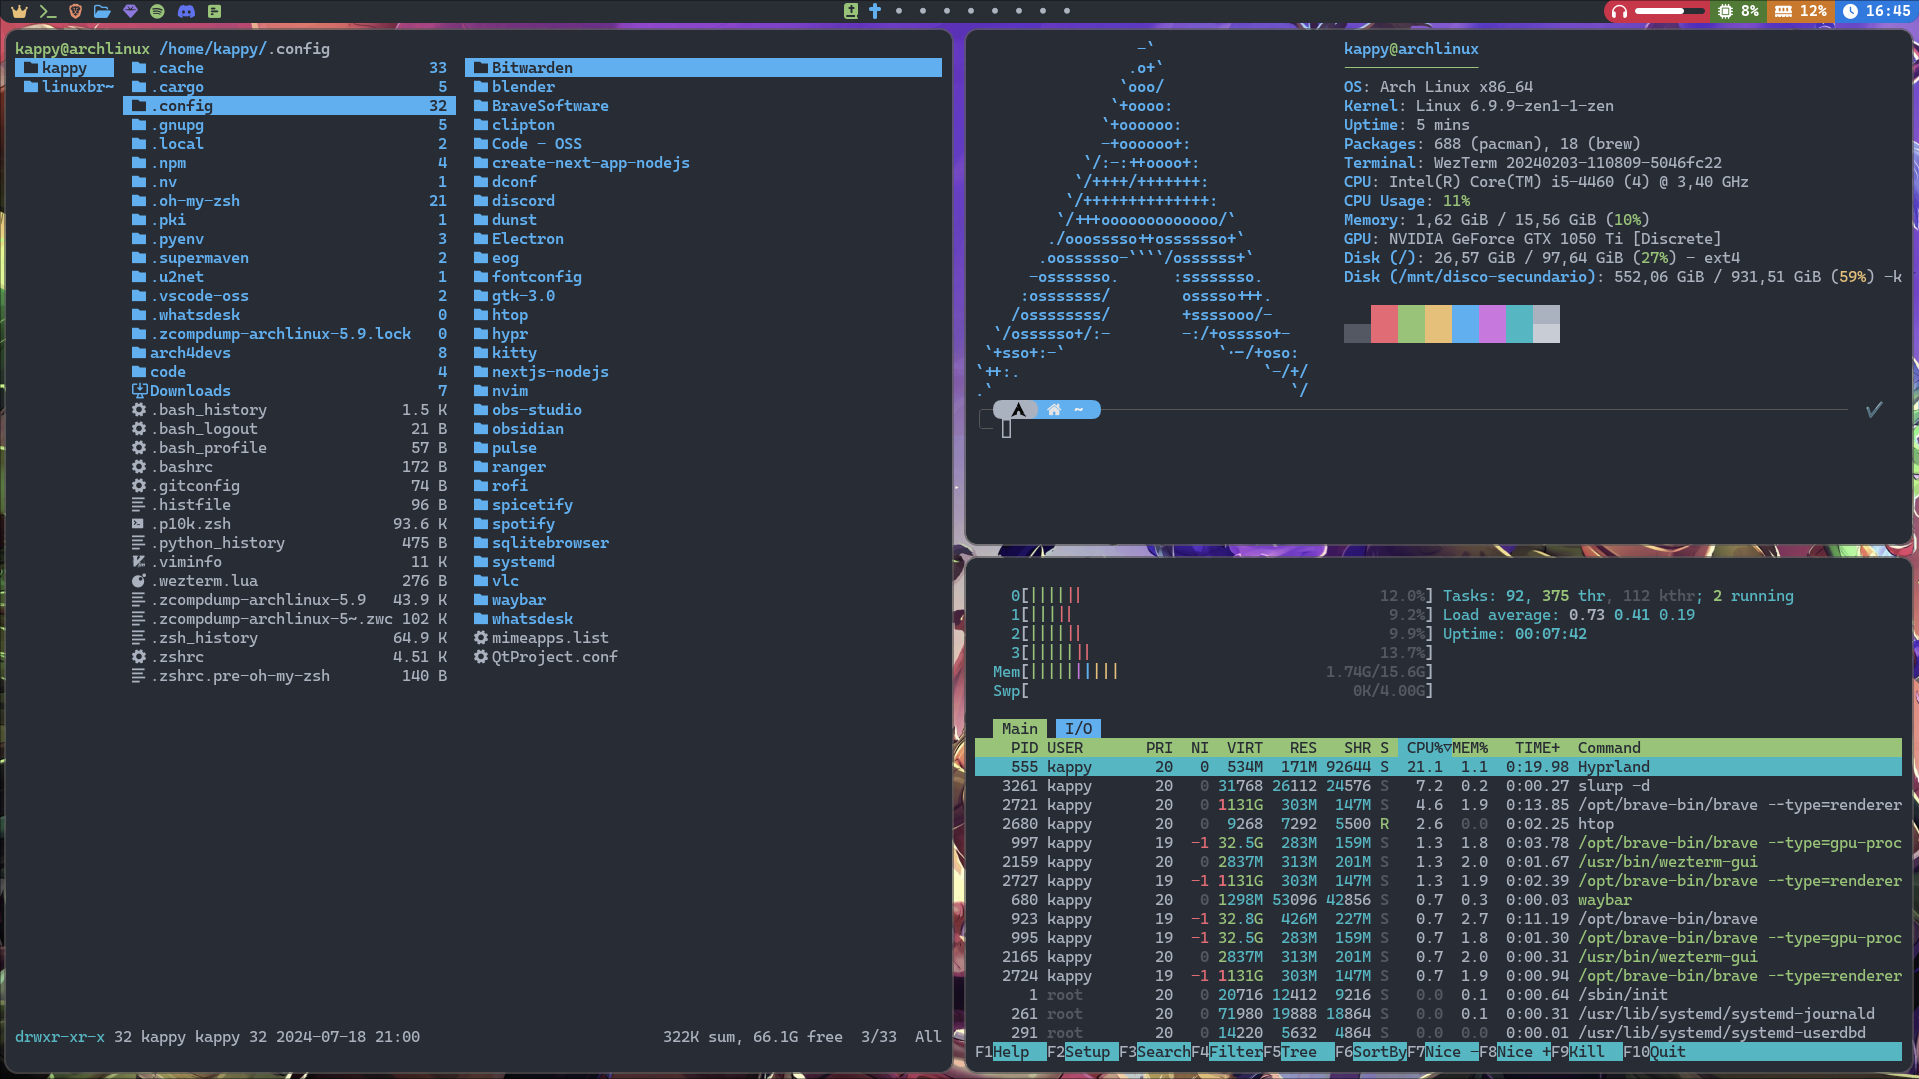The width and height of the screenshot is (1919, 1079).
Task: Sort htop by the MEM% column header
Action: point(1470,748)
